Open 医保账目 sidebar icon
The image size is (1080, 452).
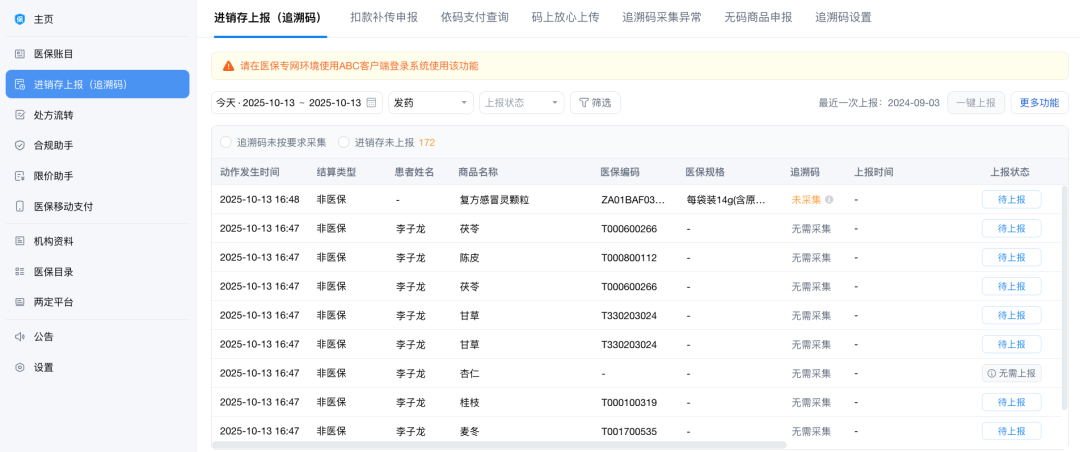(x=20, y=54)
